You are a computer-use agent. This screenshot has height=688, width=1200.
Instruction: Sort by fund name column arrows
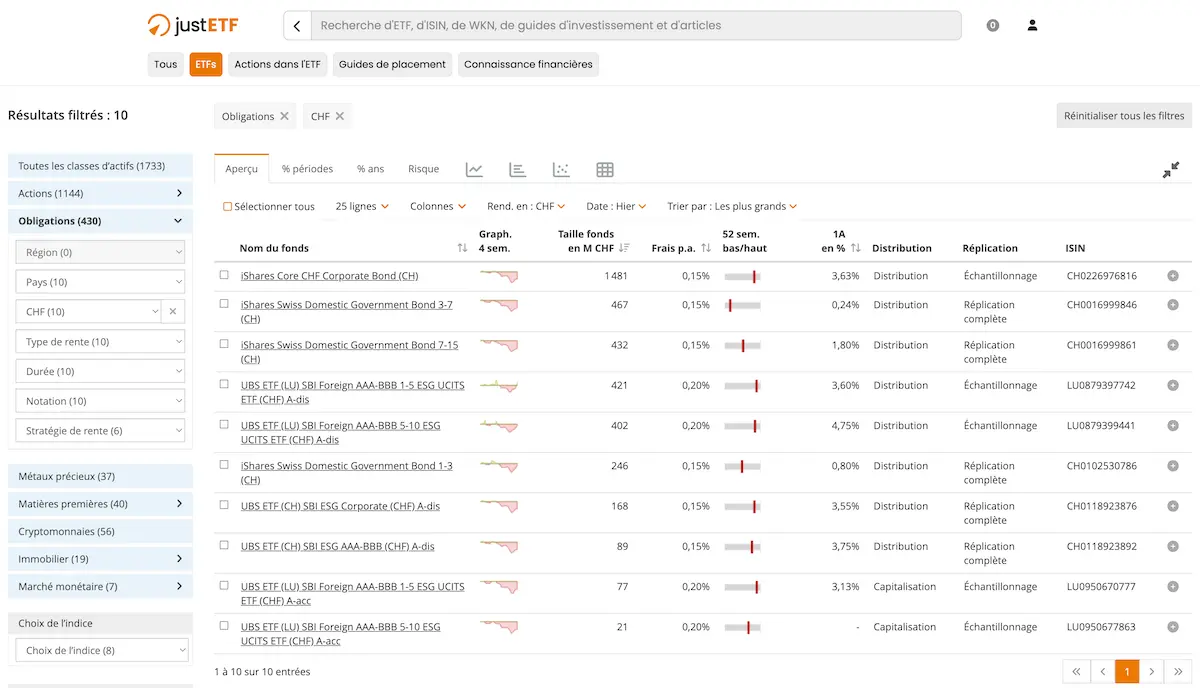(x=462, y=248)
